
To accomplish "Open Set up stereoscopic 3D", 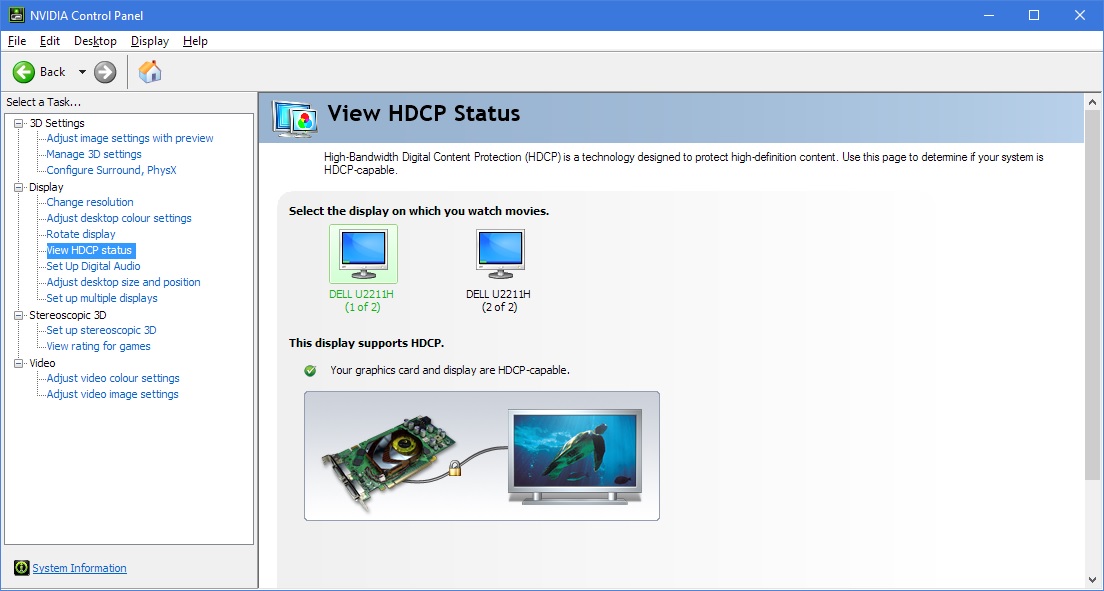I will coord(101,330).
